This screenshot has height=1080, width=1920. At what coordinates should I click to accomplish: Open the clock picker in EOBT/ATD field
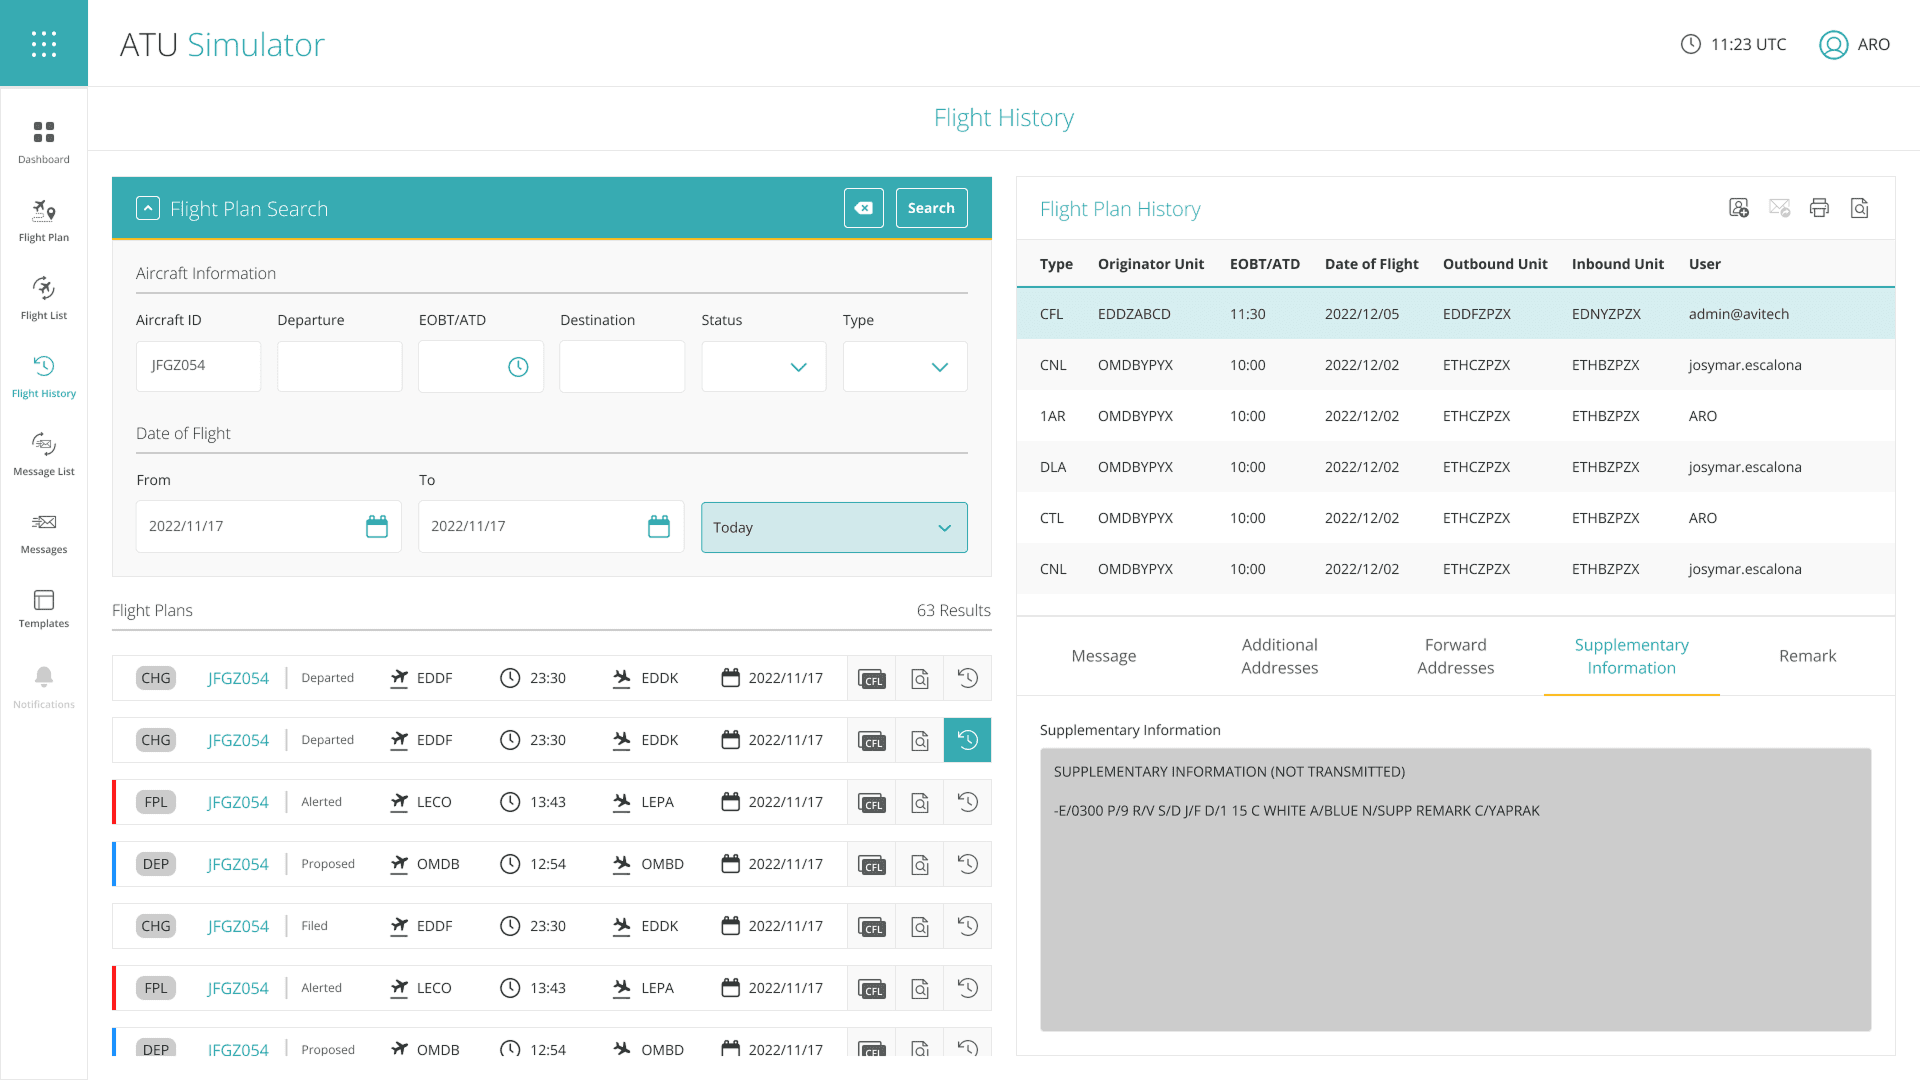coord(518,367)
